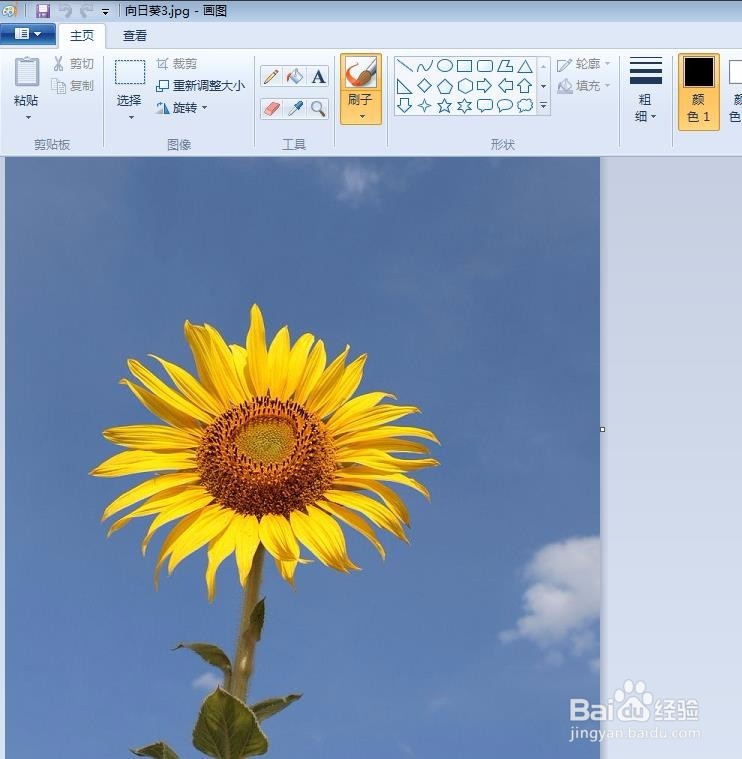Pick the Up arrow shape

525,86
